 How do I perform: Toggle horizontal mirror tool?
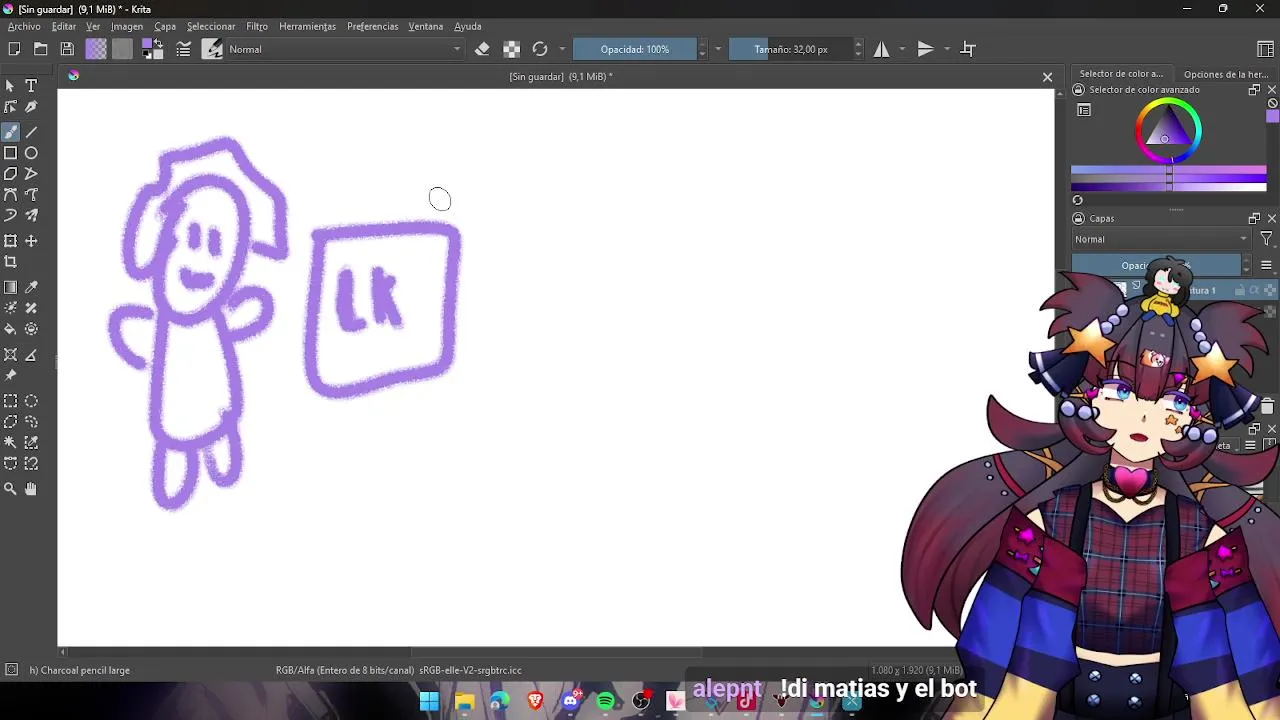881,49
